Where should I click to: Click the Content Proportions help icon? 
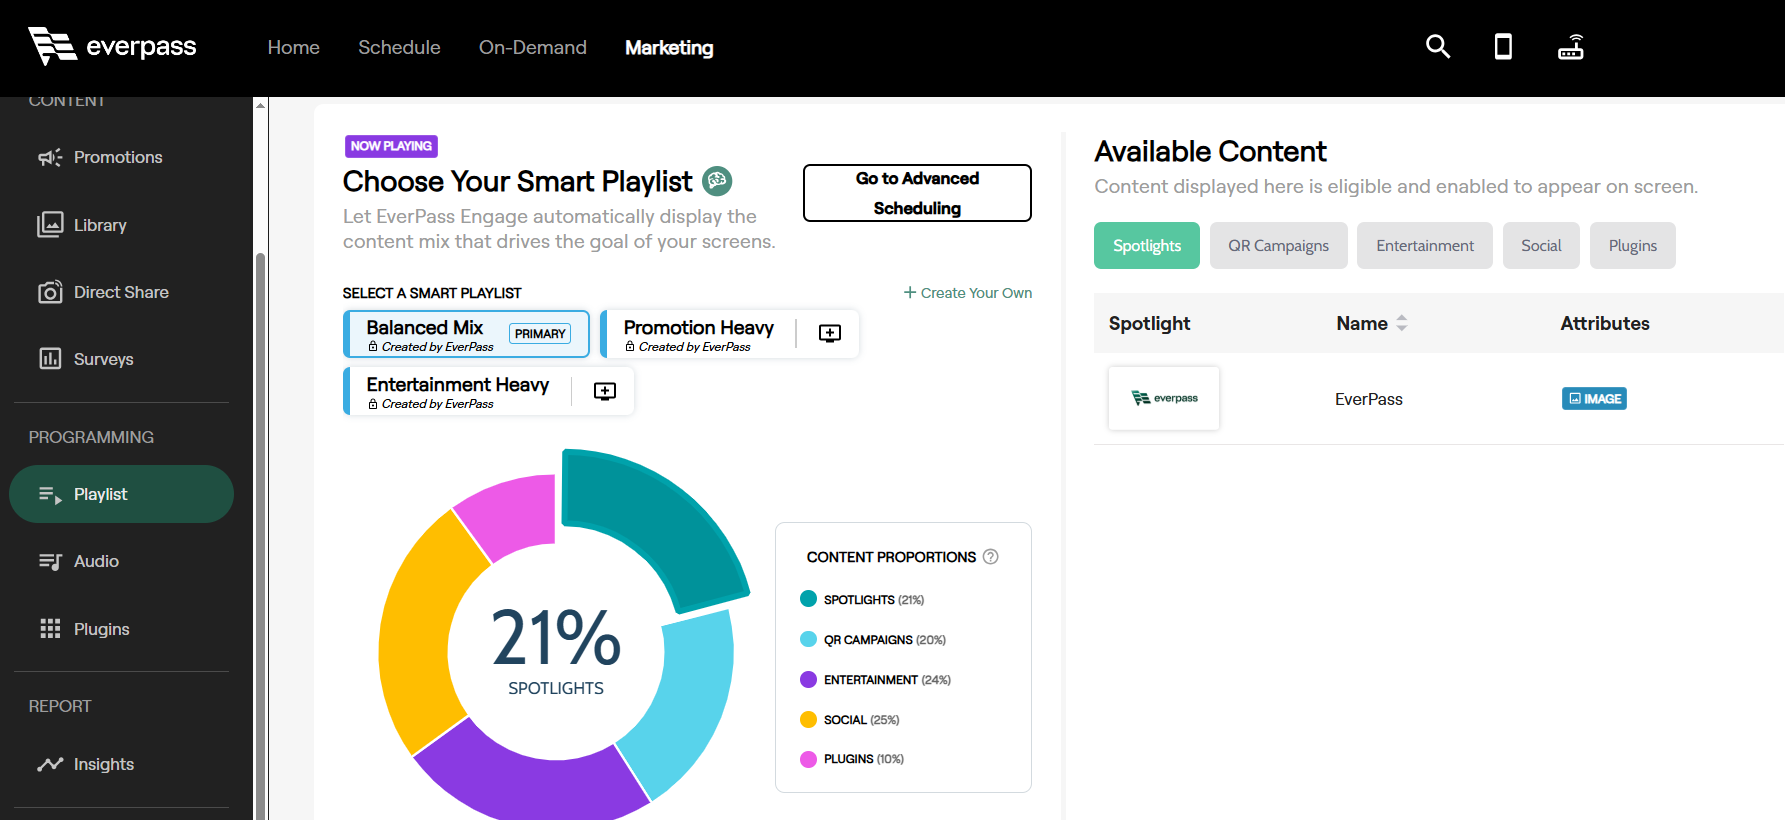(x=990, y=557)
